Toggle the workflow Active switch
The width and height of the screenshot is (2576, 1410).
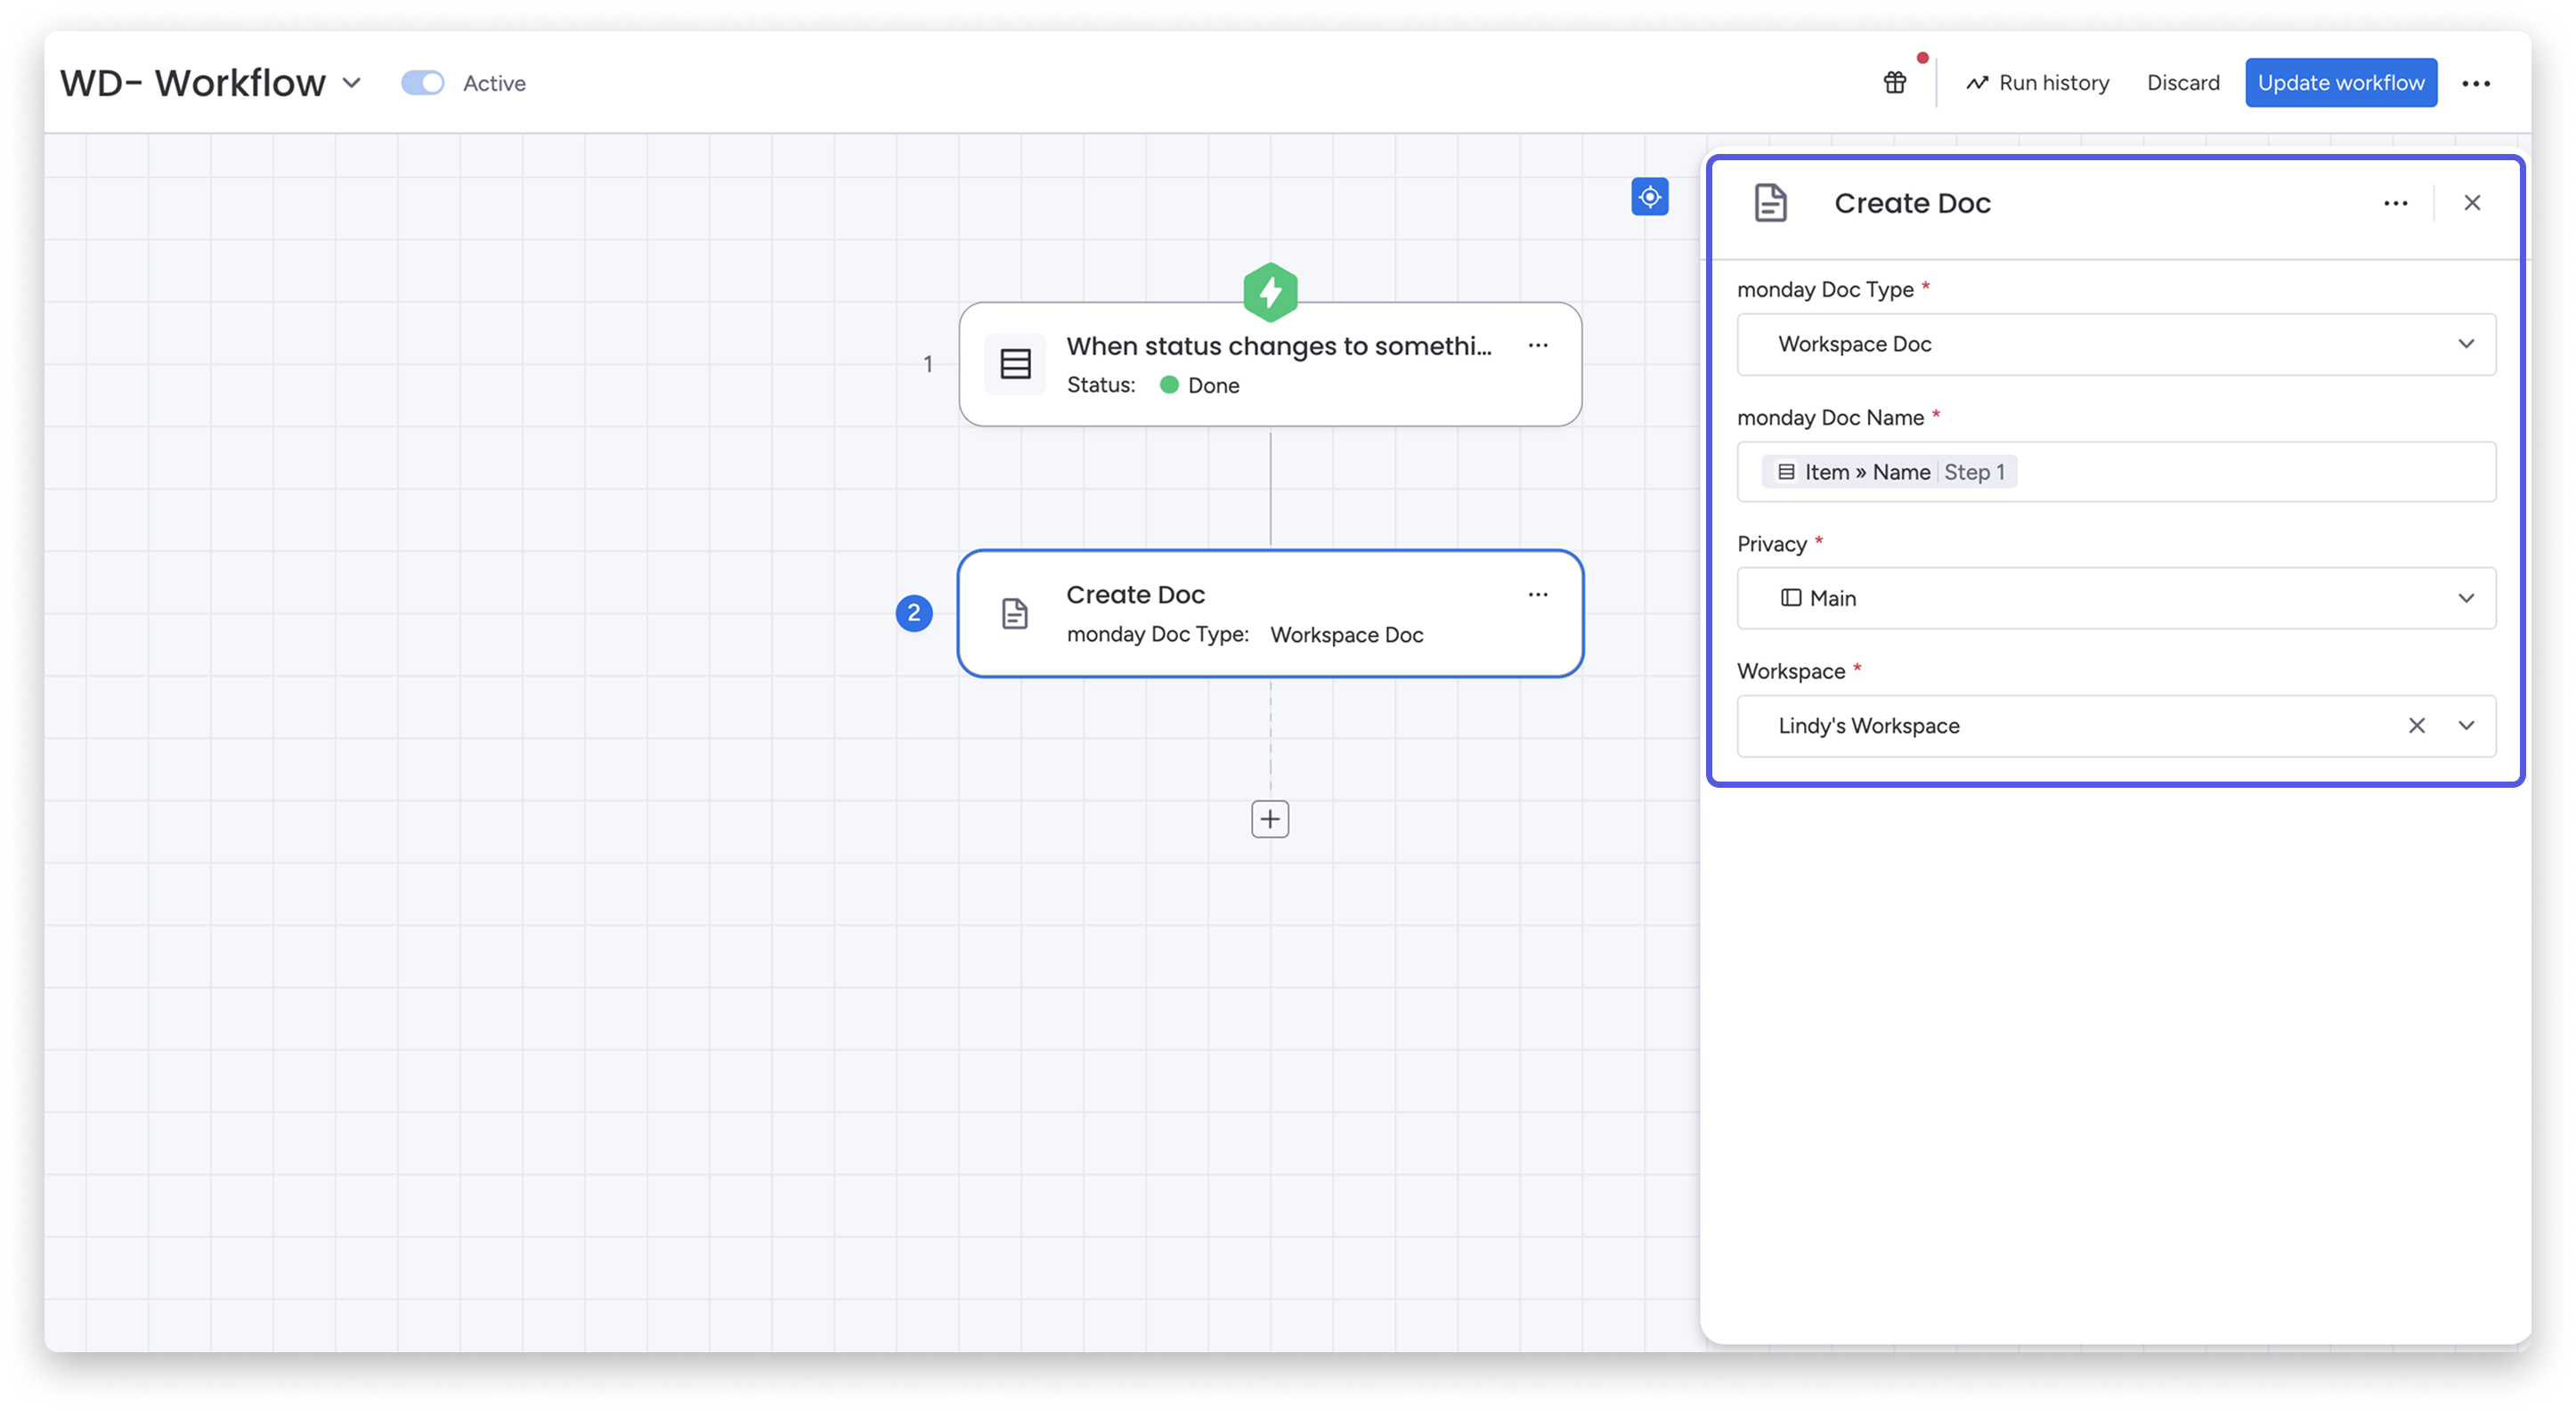(423, 83)
